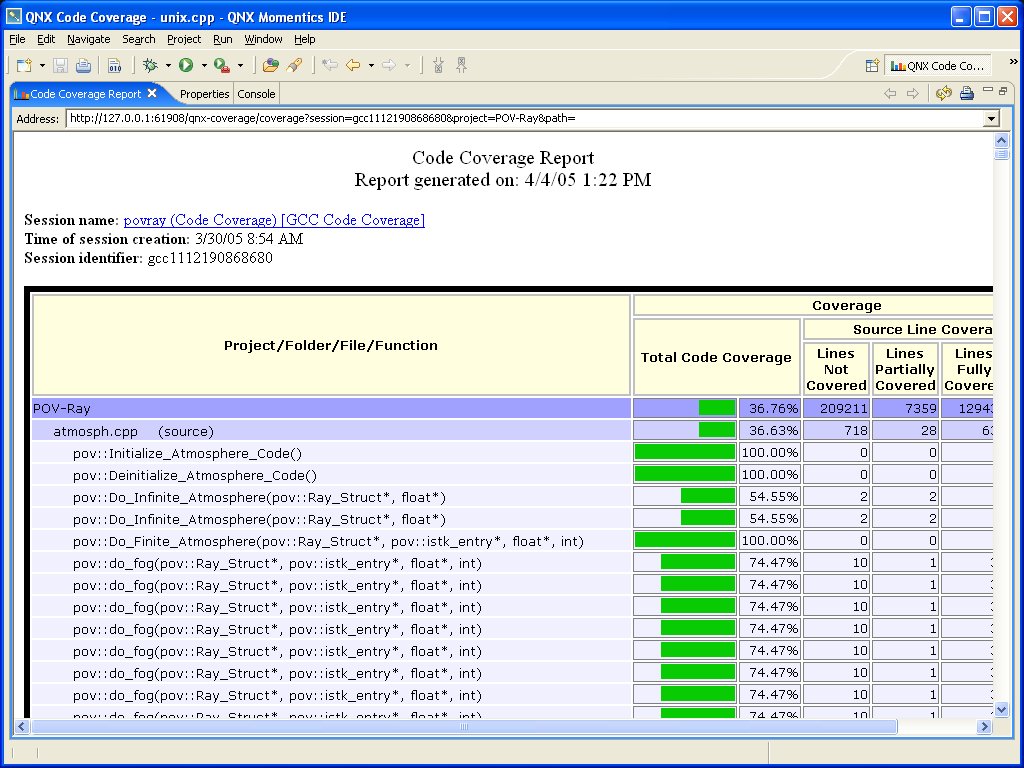Open the Project menu
1024x768 pixels.
183,40
